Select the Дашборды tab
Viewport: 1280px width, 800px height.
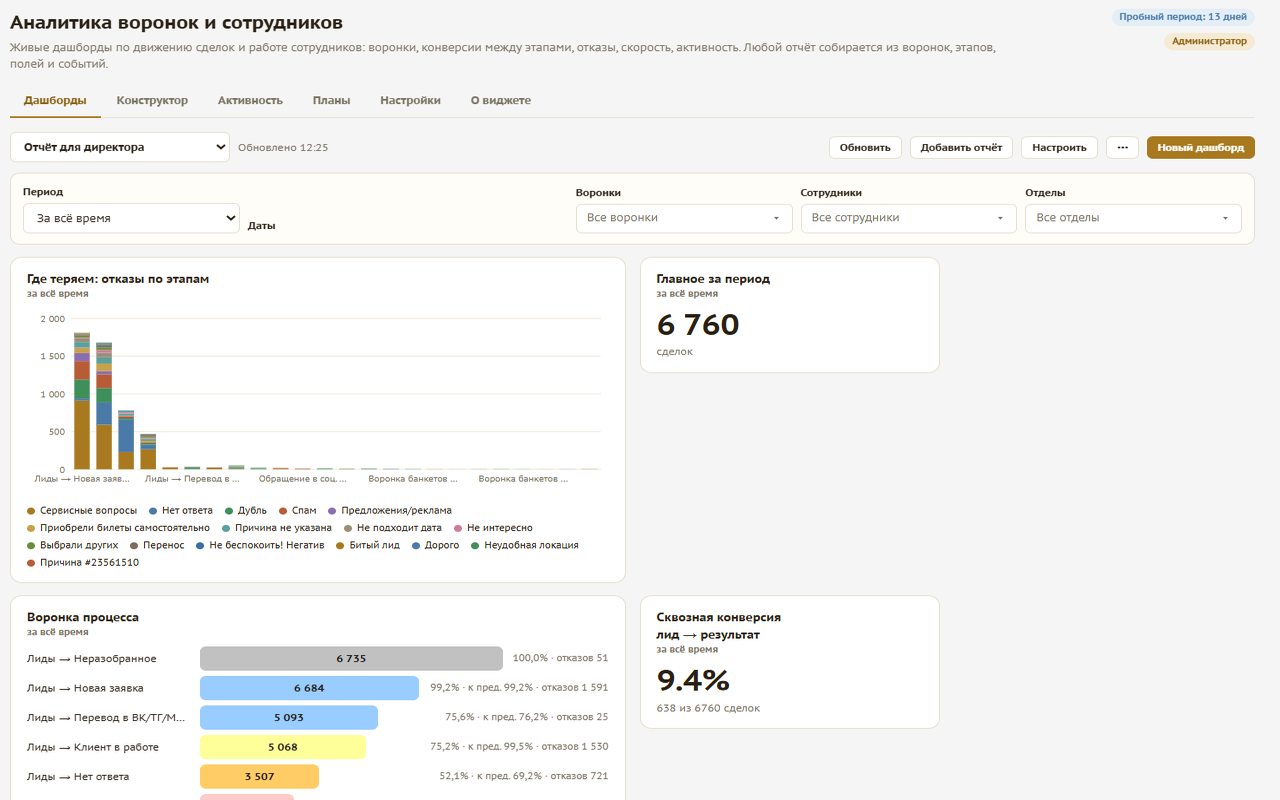55,100
